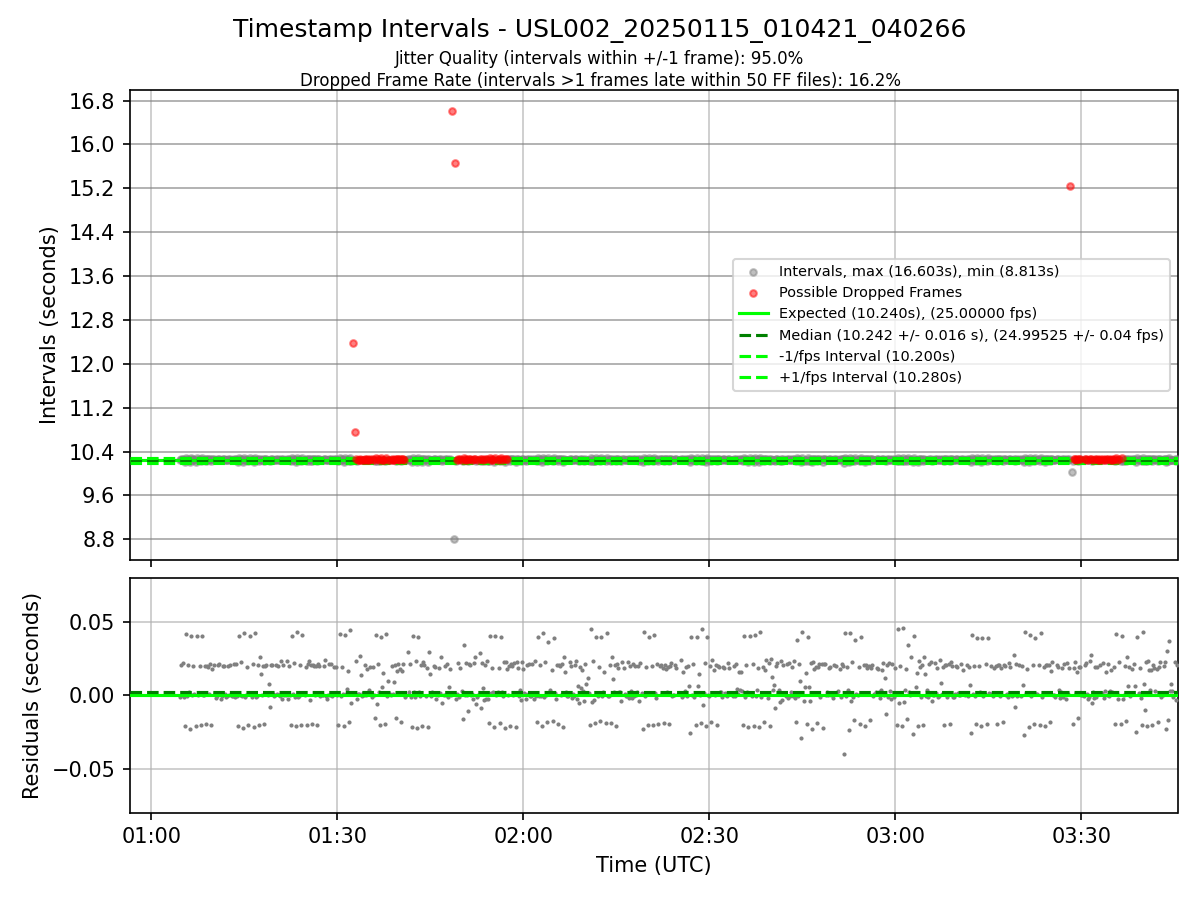This screenshot has width=1200, height=900.
Task: Click the '9.6' y-axis tick label
Action: click(100, 496)
